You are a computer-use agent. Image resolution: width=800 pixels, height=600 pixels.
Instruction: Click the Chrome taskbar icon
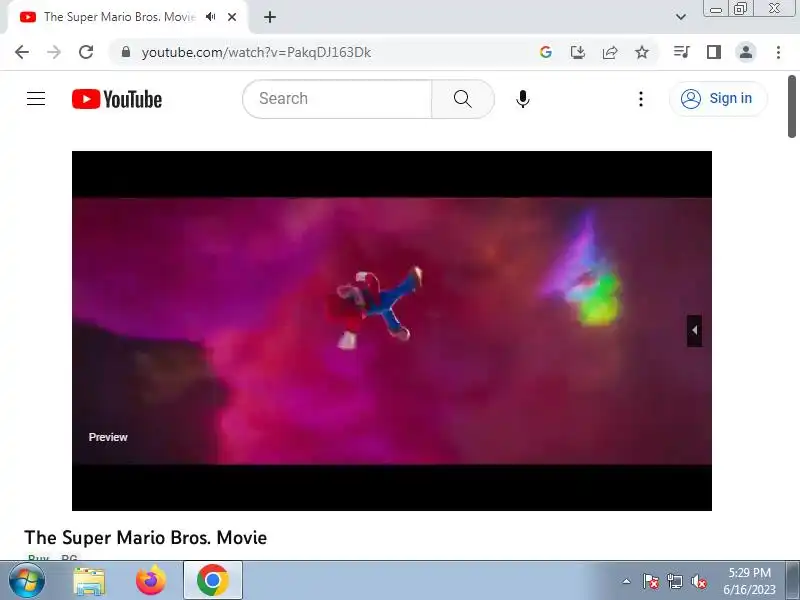coord(212,581)
